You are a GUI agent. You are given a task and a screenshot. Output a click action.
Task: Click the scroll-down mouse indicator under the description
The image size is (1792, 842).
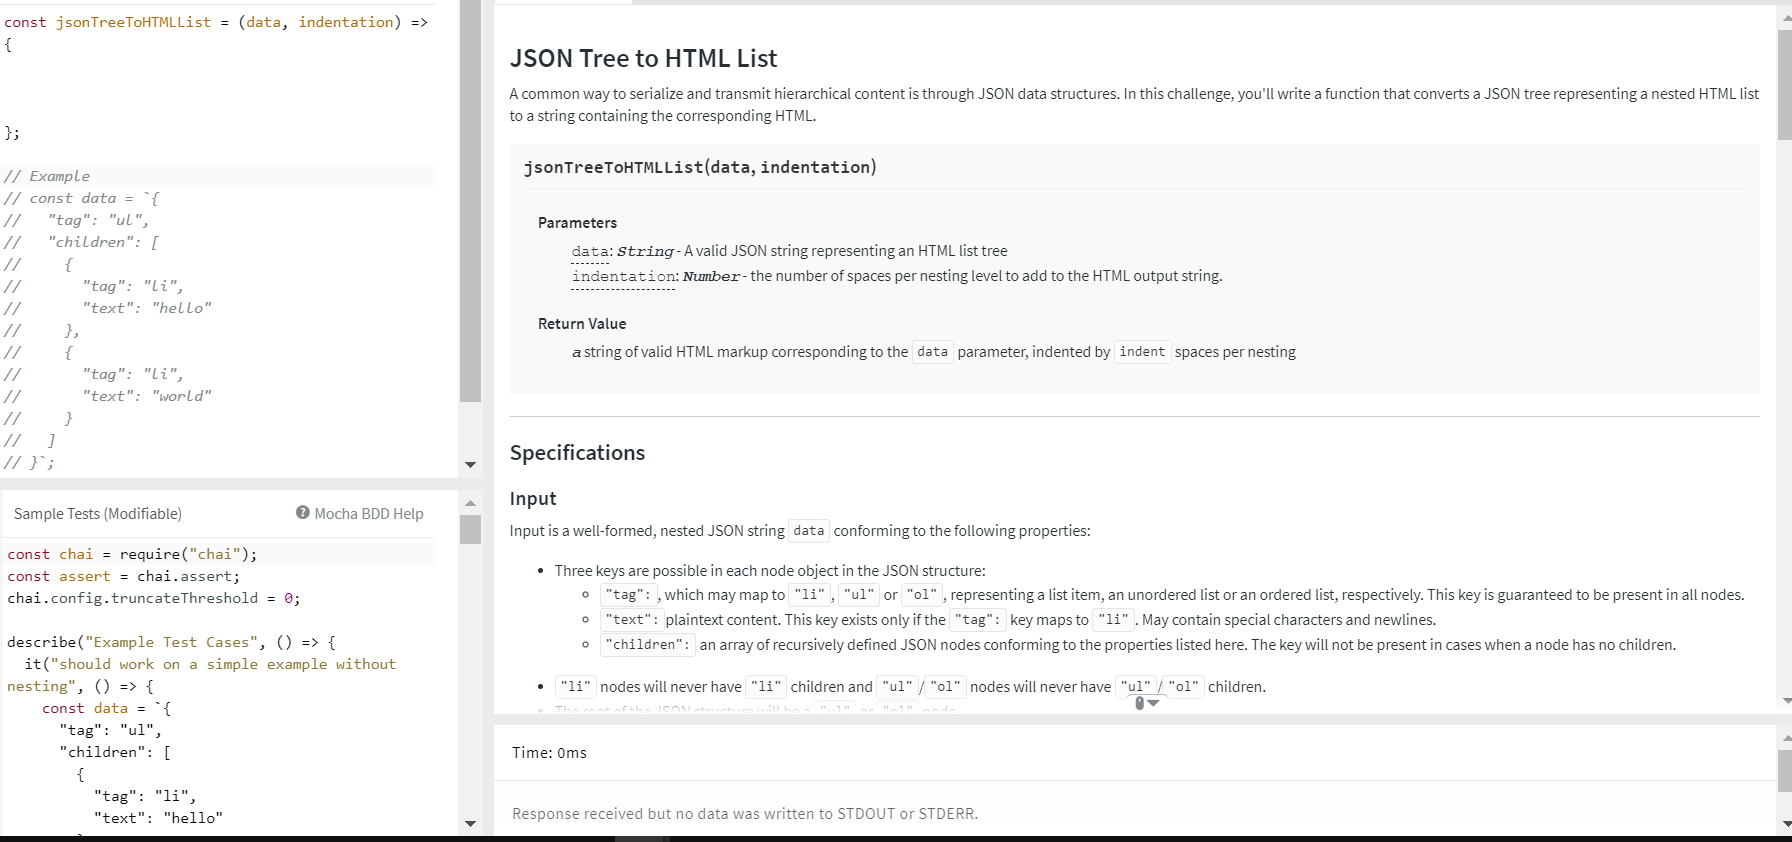click(x=1146, y=703)
